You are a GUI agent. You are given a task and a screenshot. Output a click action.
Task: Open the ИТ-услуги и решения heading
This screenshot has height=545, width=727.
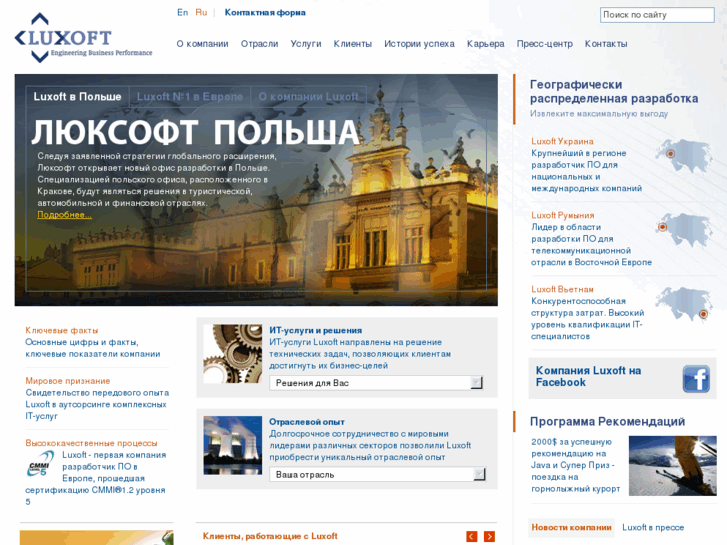click(x=316, y=330)
